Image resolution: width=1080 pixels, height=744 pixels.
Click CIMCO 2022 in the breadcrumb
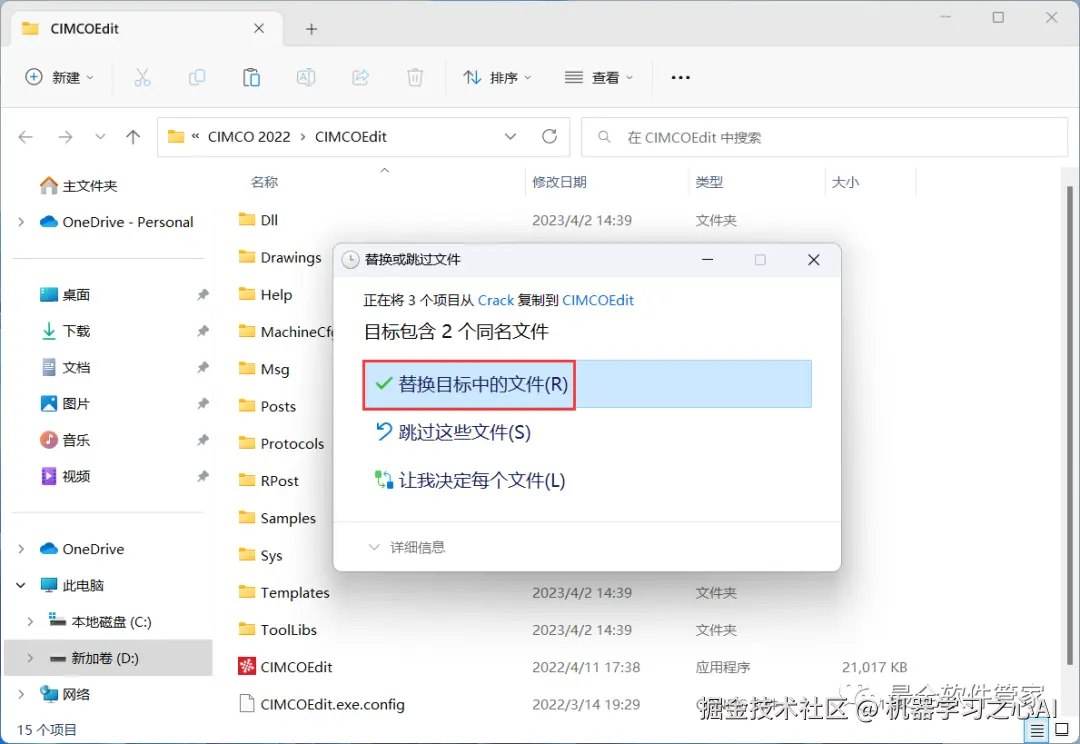(249, 137)
